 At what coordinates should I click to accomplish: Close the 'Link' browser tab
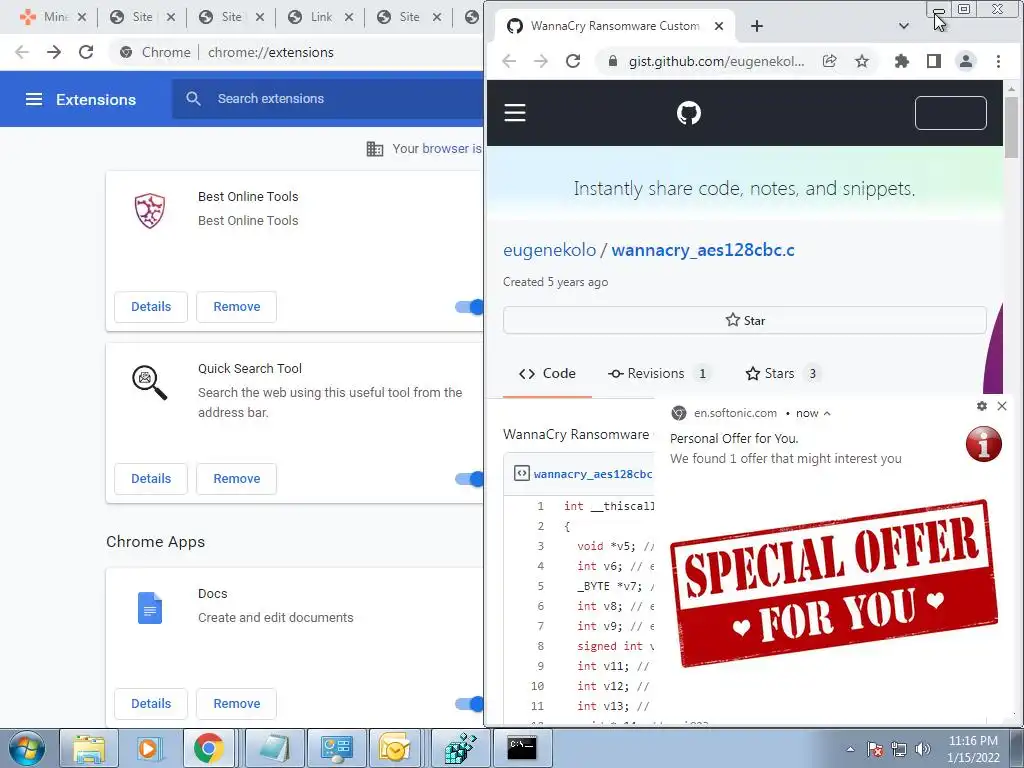[349, 17]
